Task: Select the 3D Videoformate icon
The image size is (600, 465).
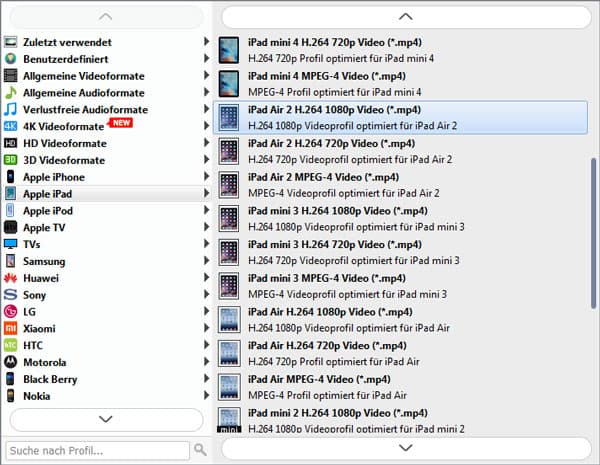Action: [11, 160]
